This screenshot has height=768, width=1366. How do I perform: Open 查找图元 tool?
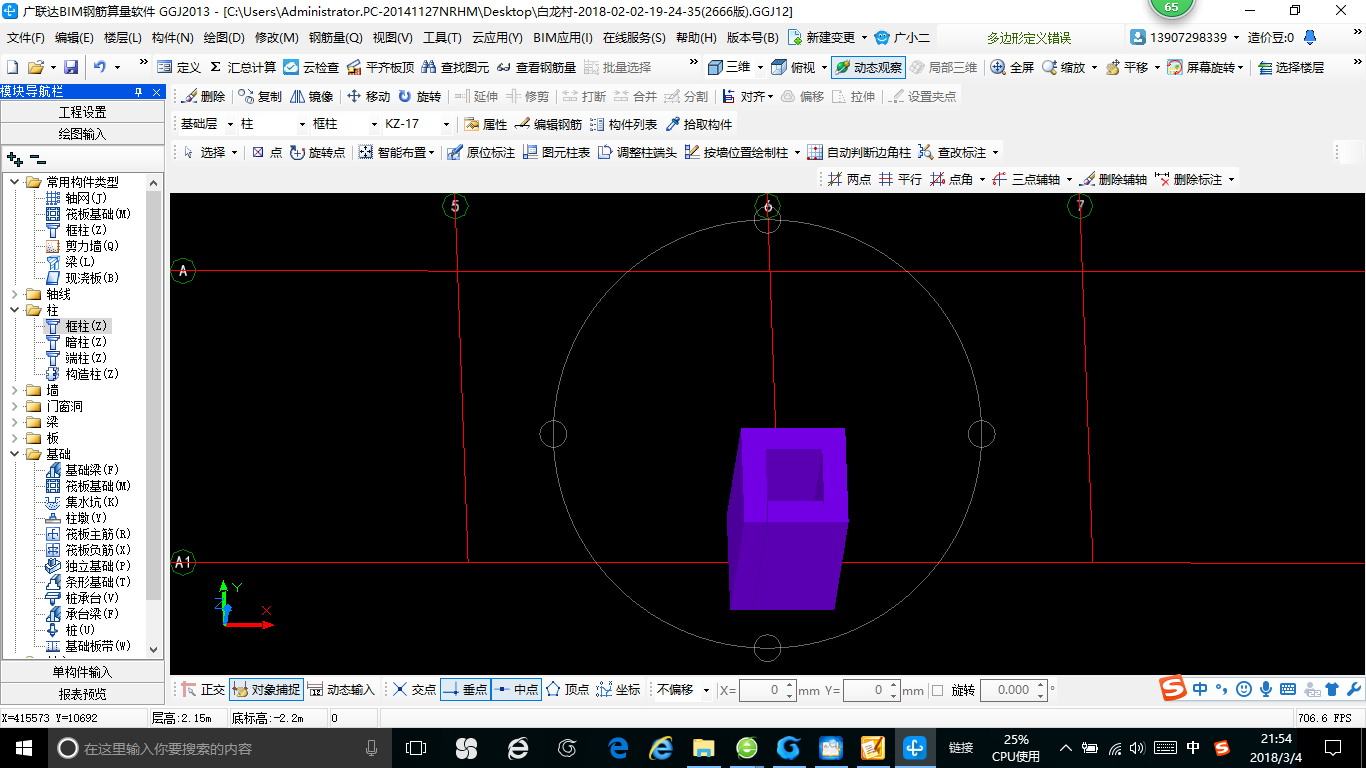[x=455, y=67]
